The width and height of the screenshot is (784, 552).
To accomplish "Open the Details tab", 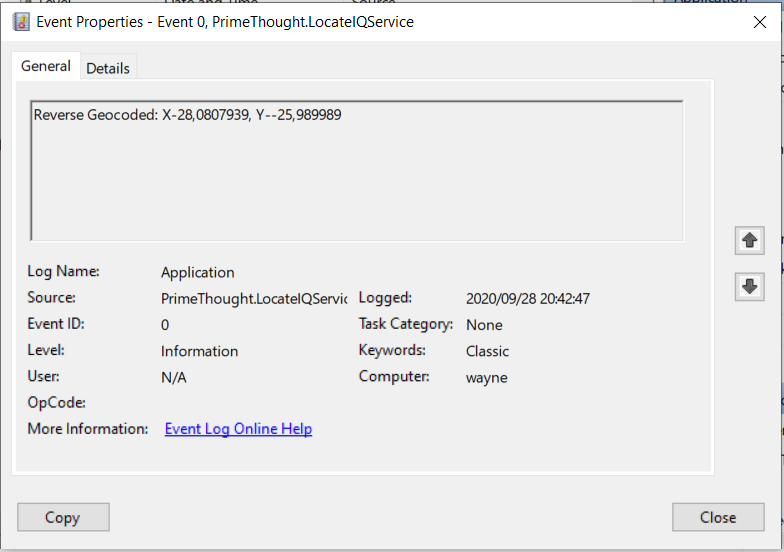I will (108, 68).
